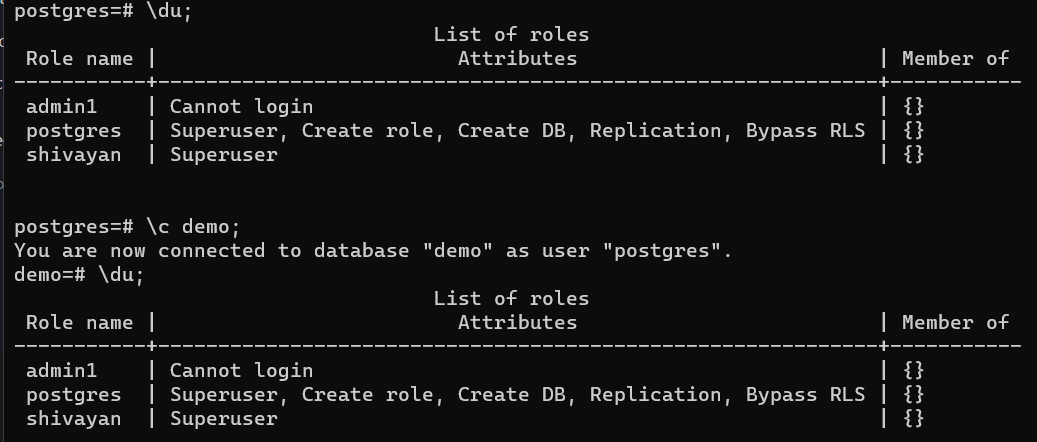Viewport: 1037px width, 442px height.
Task: Click "Member of" header in first table
Action: [x=955, y=59]
